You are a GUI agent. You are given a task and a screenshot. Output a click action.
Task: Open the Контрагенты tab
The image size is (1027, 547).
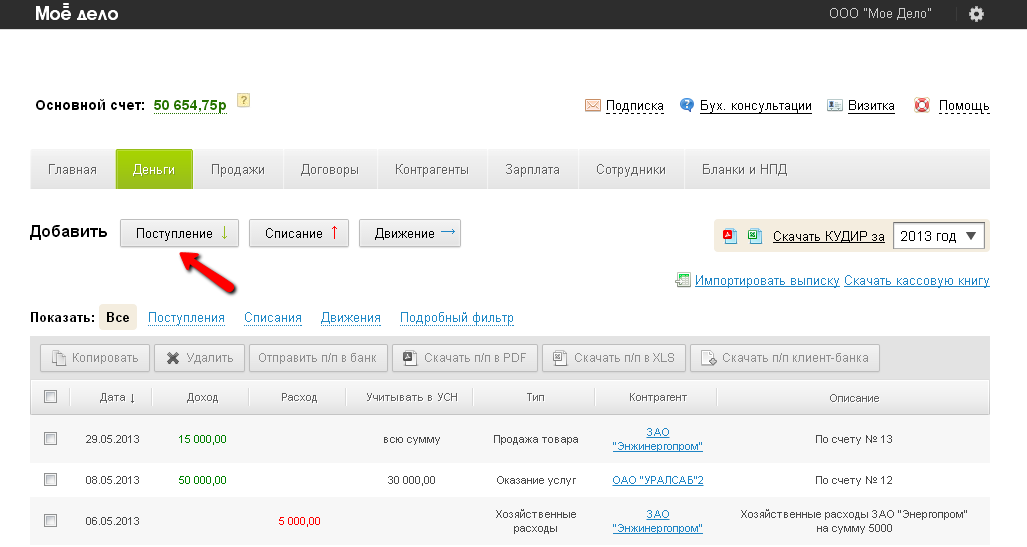[431, 169]
